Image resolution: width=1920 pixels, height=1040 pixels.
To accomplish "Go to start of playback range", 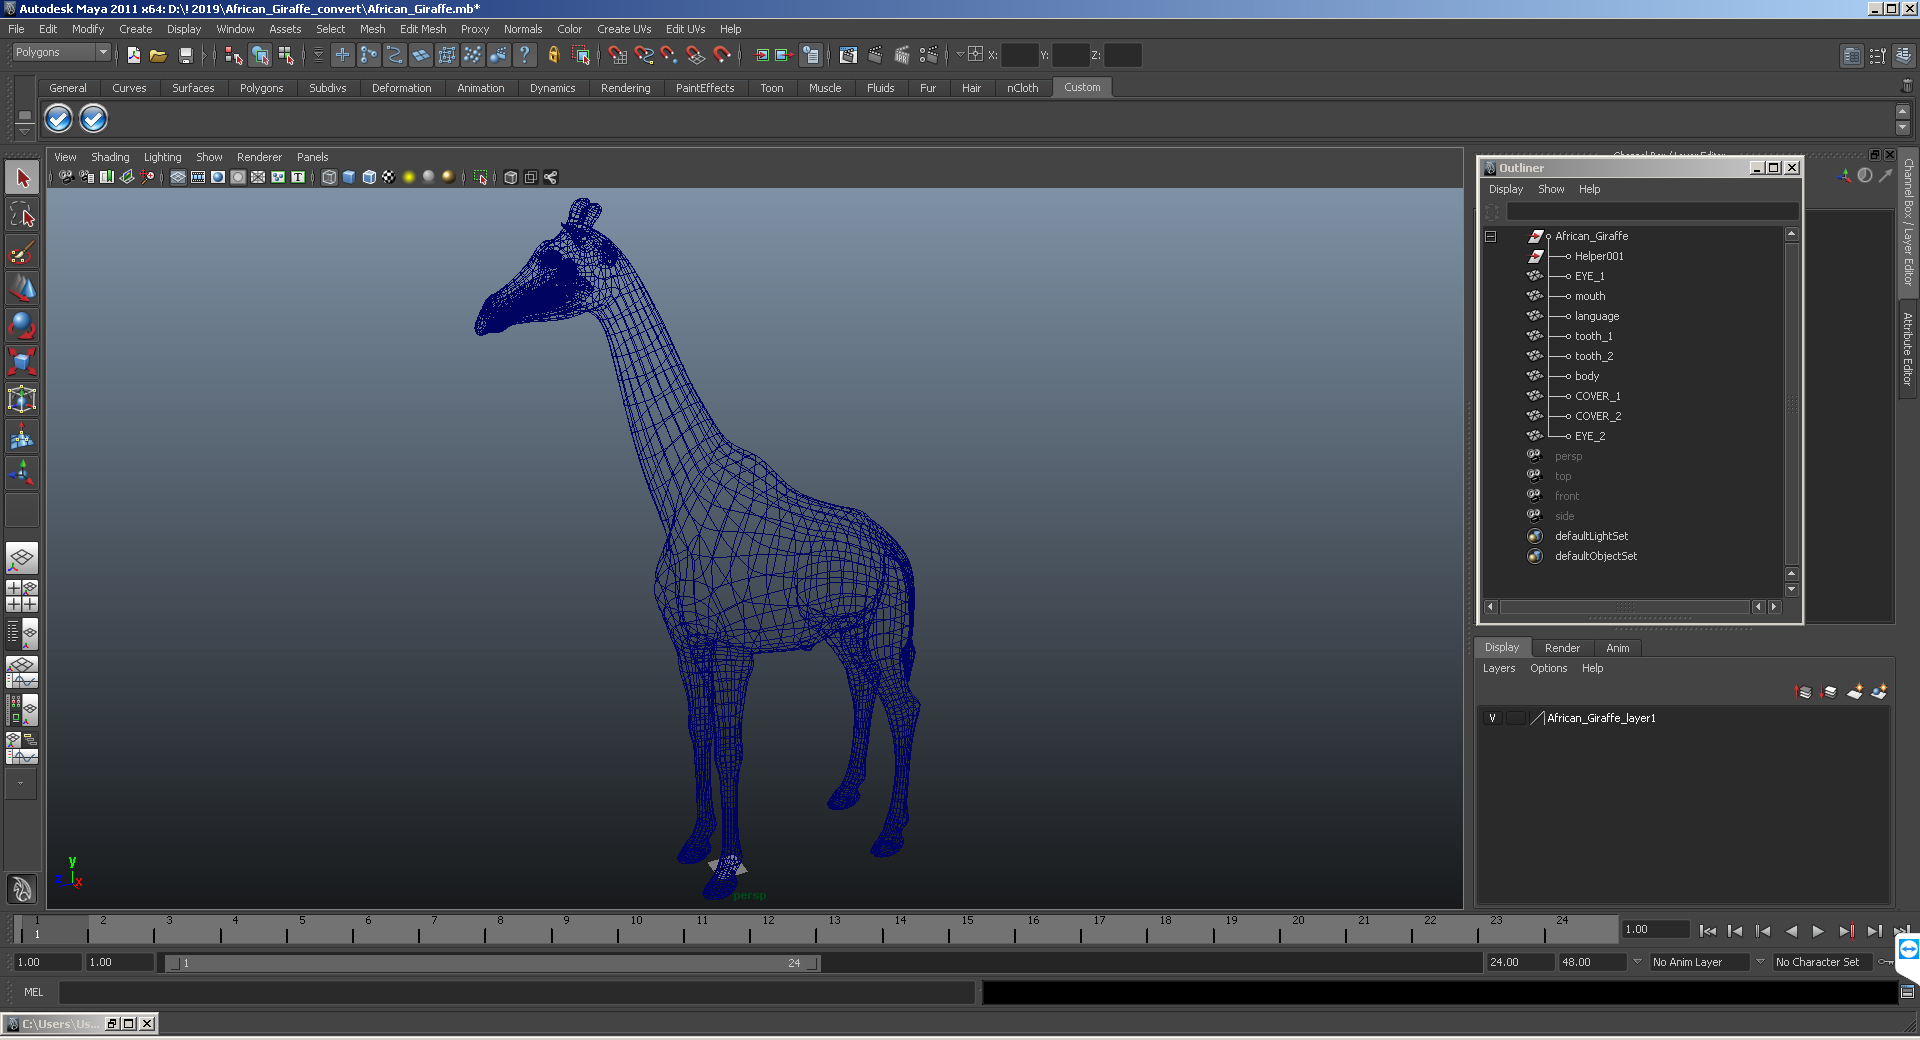I will pyautogui.click(x=1707, y=931).
